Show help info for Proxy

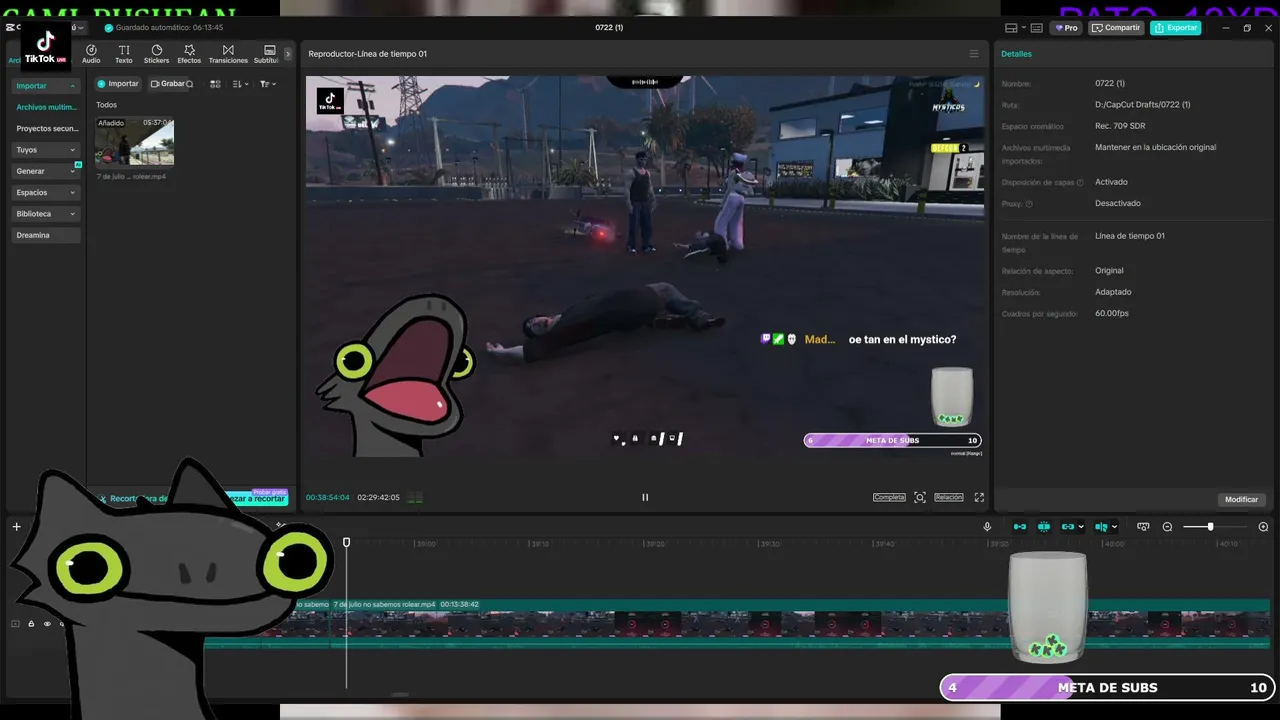point(1029,204)
